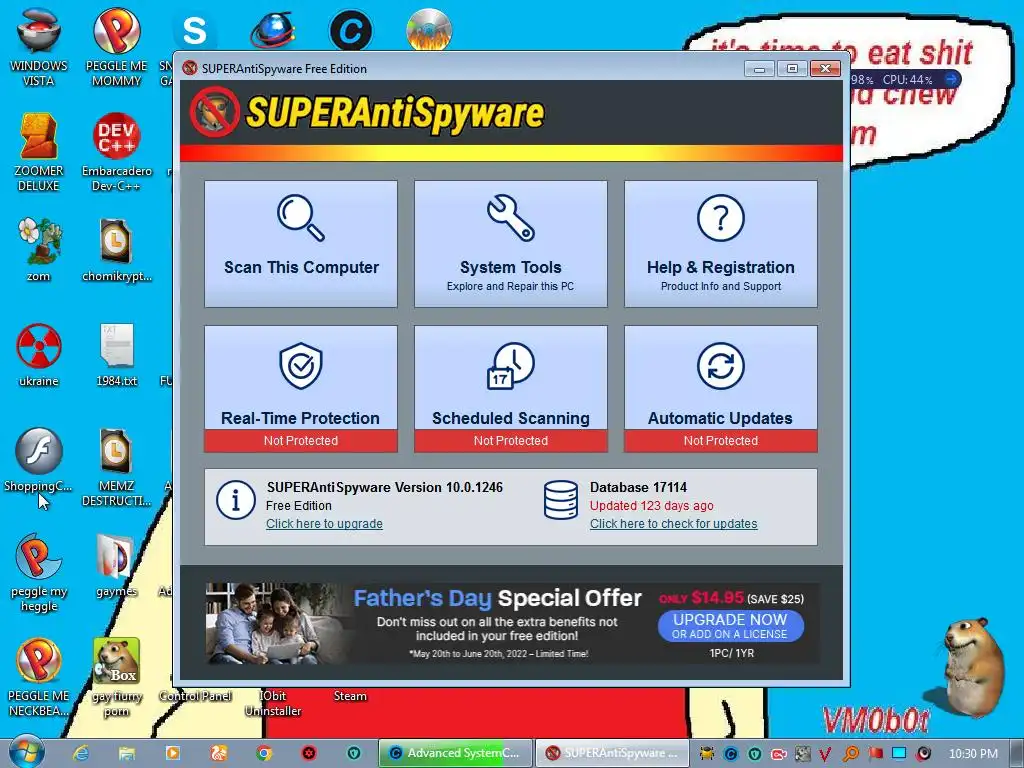
Task: Select Embarcadero Dev-C++ desktop icon
Action: (x=116, y=152)
